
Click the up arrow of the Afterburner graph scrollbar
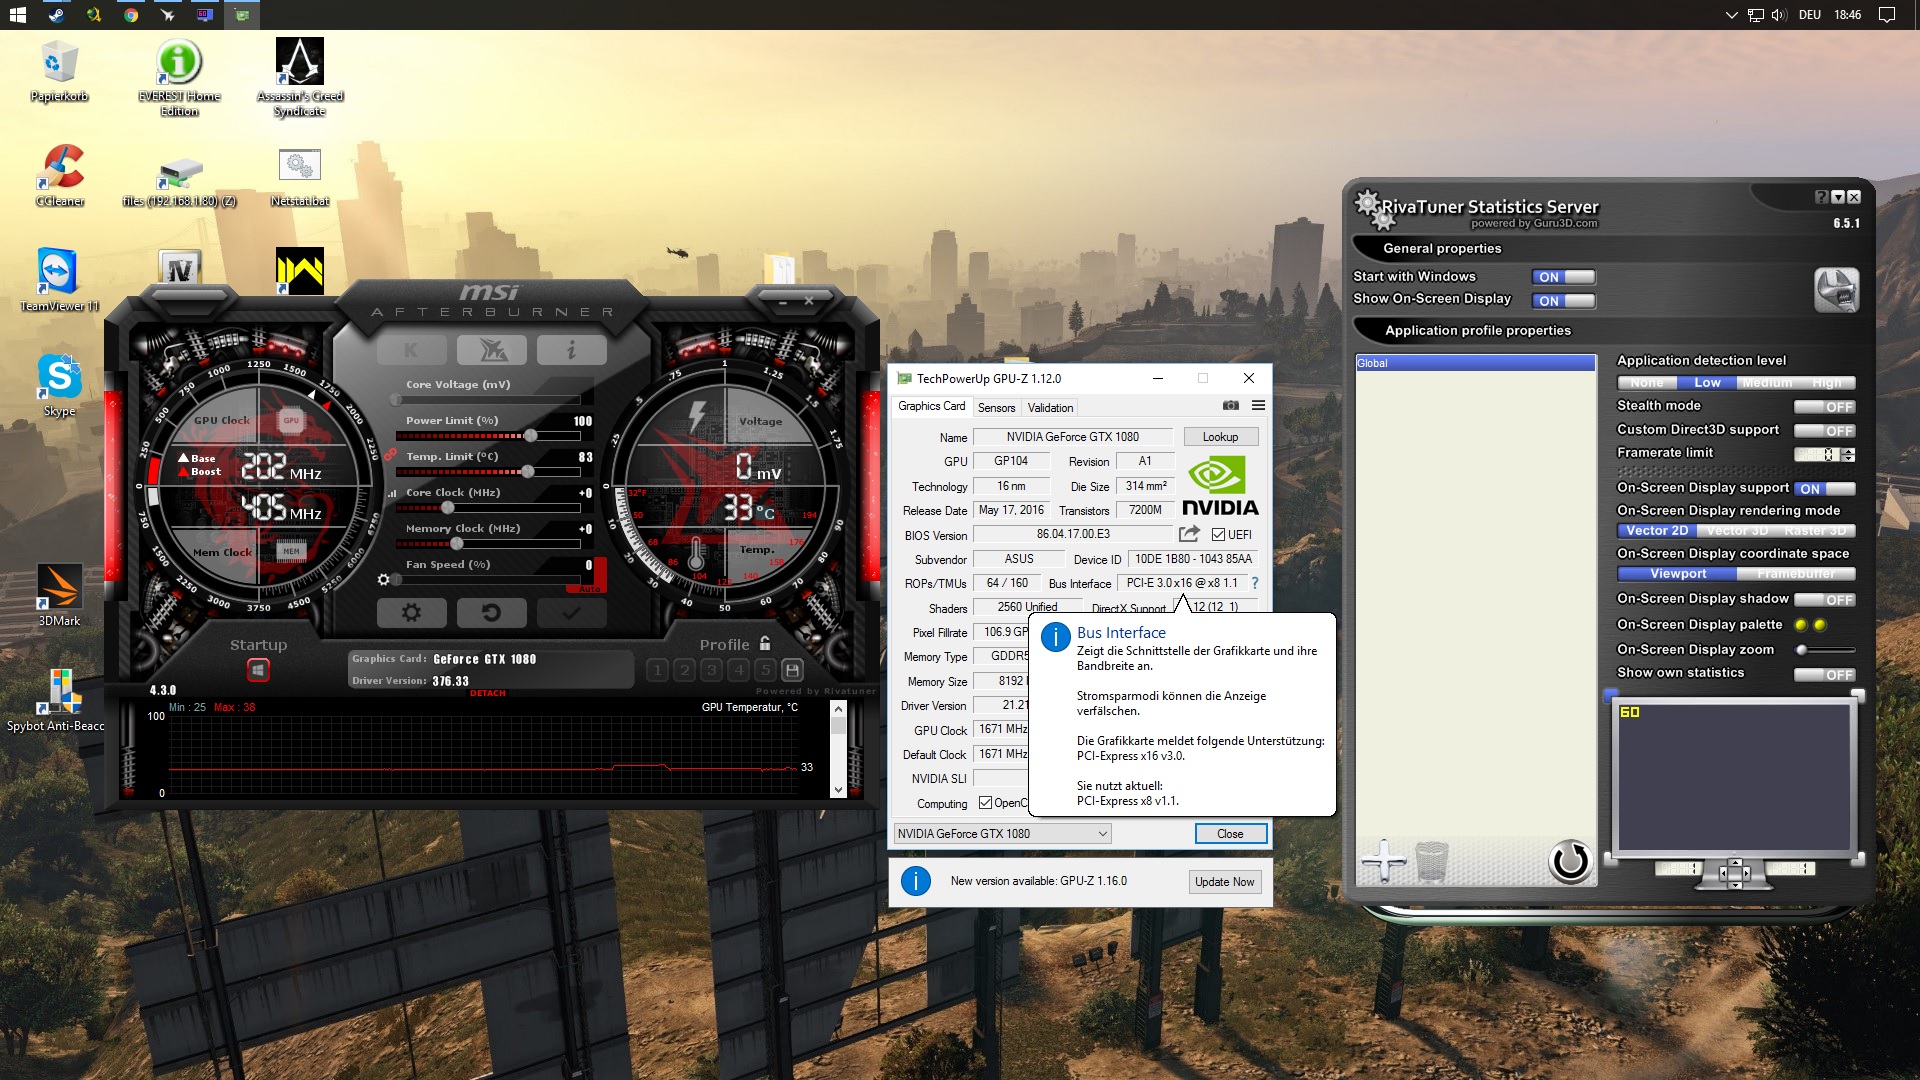(x=838, y=708)
